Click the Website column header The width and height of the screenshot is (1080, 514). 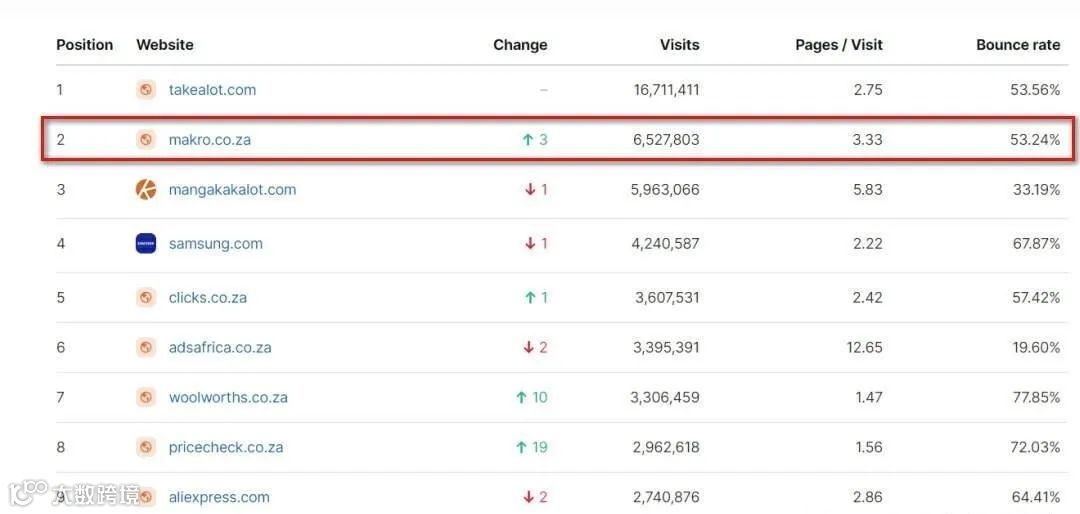tap(165, 45)
